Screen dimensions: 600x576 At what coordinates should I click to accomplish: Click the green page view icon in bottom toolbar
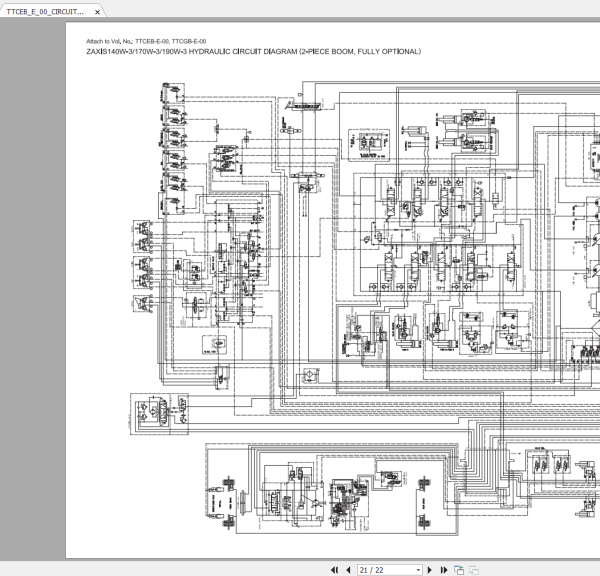pos(459,569)
